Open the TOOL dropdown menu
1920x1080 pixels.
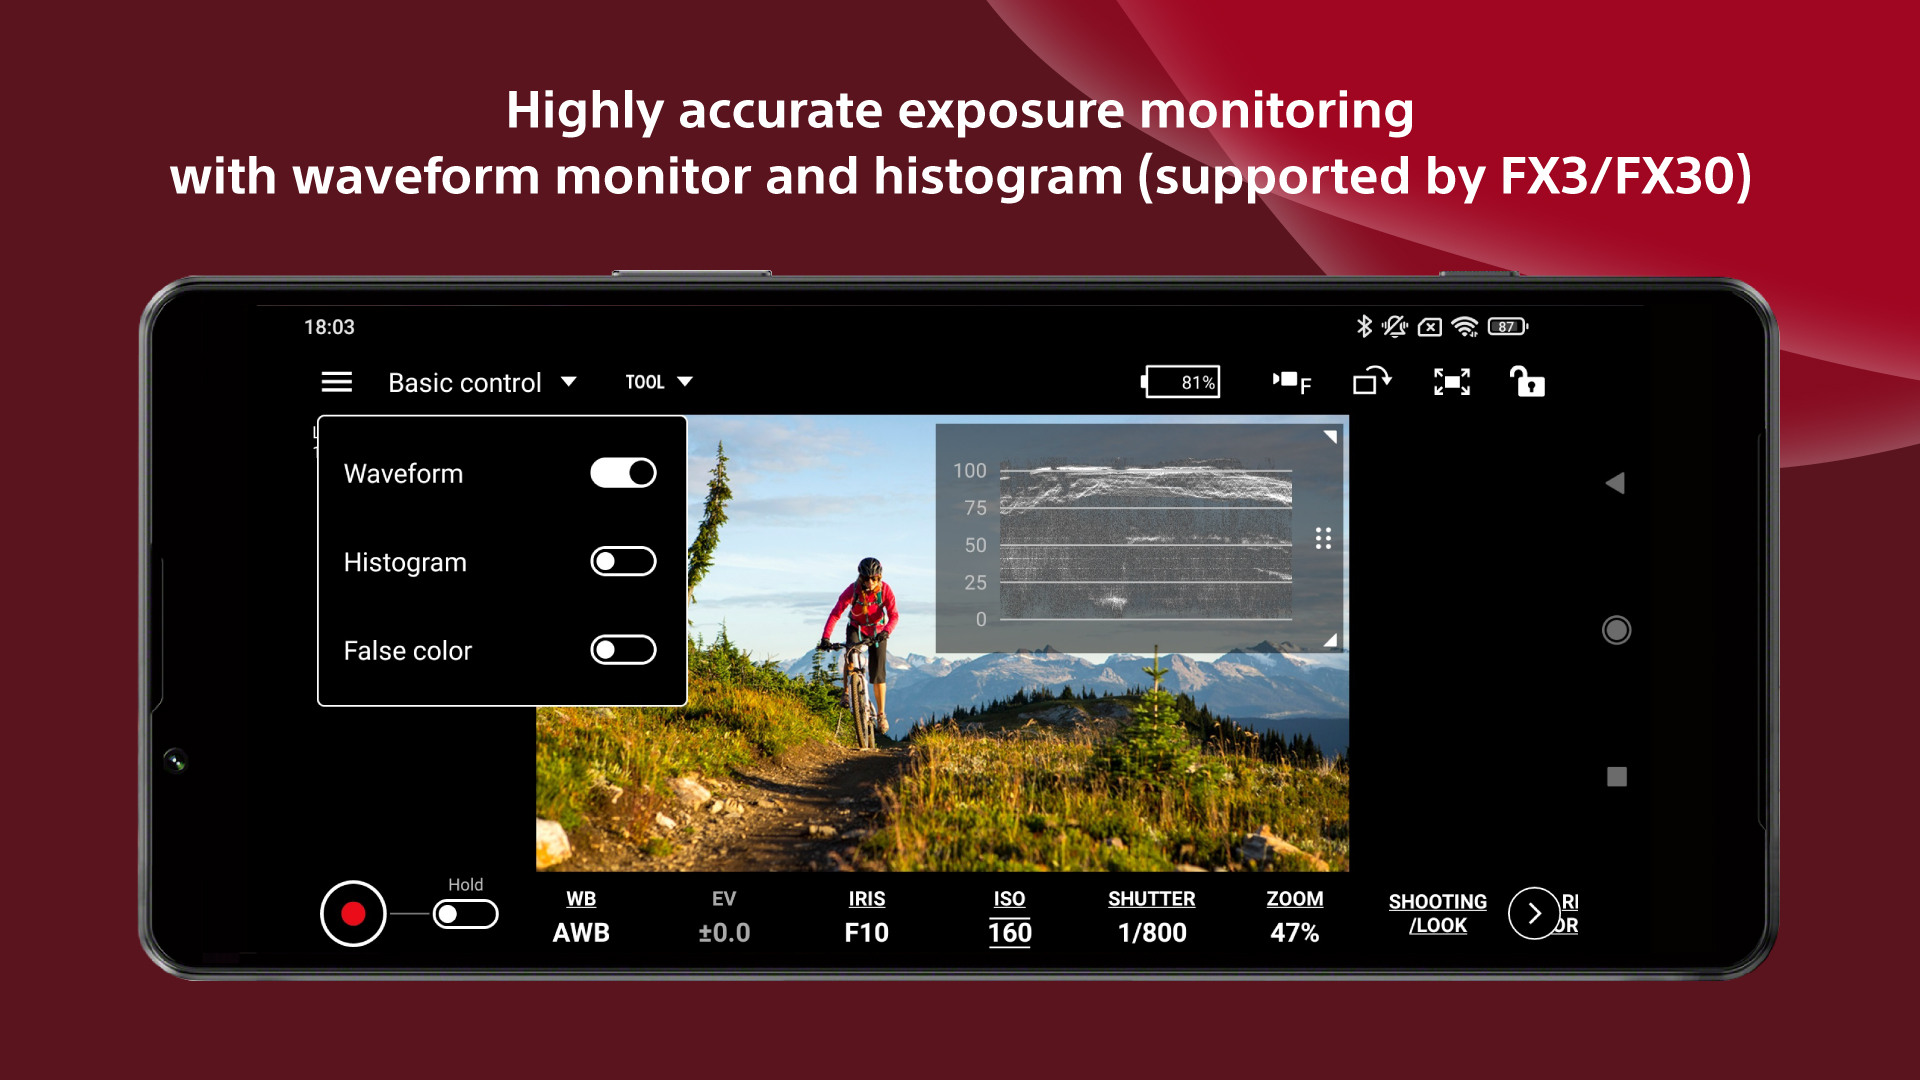(x=658, y=382)
